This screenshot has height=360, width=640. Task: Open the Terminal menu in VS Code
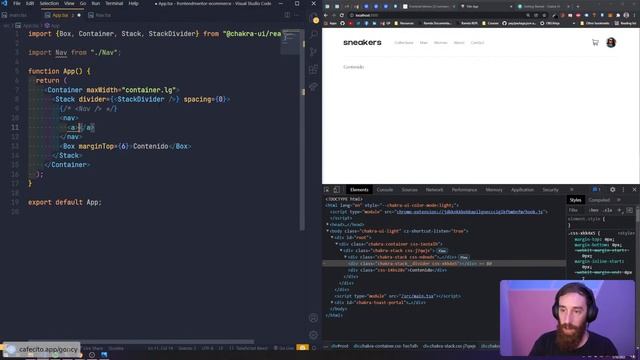point(114,3)
